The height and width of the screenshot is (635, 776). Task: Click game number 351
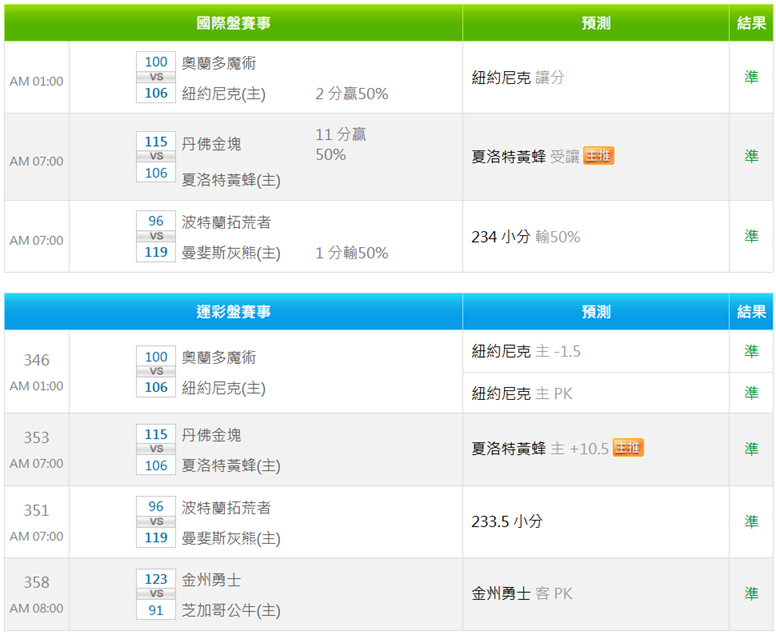pos(37,510)
